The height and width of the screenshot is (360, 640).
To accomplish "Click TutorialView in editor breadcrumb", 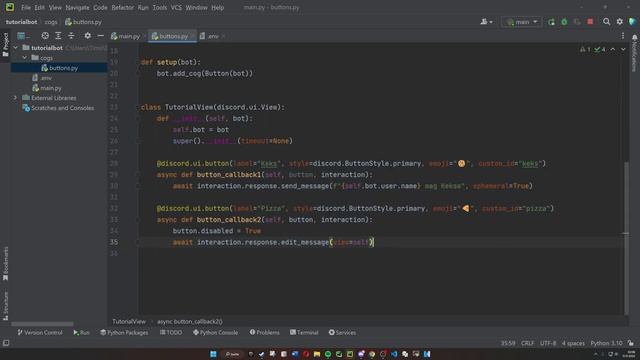I will point(129,322).
